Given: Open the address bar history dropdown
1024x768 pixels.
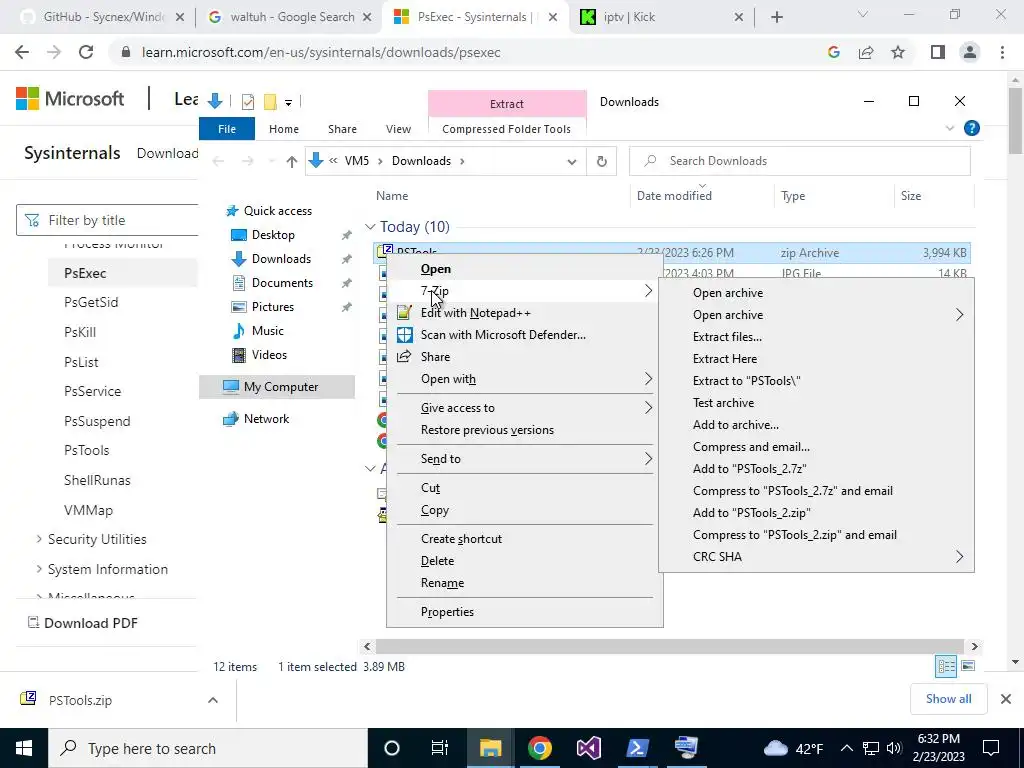Looking at the screenshot, I should pyautogui.click(x=571, y=161).
